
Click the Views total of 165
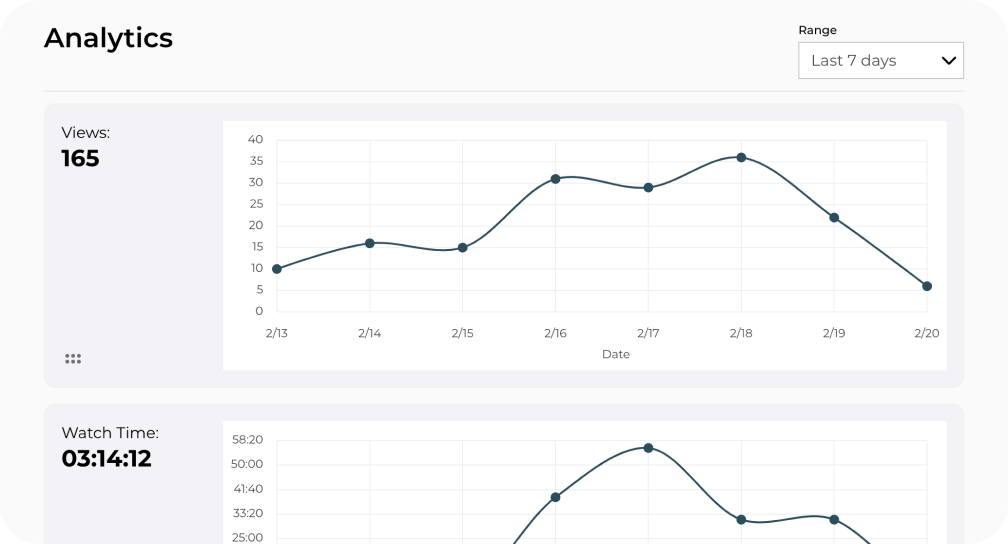point(80,159)
